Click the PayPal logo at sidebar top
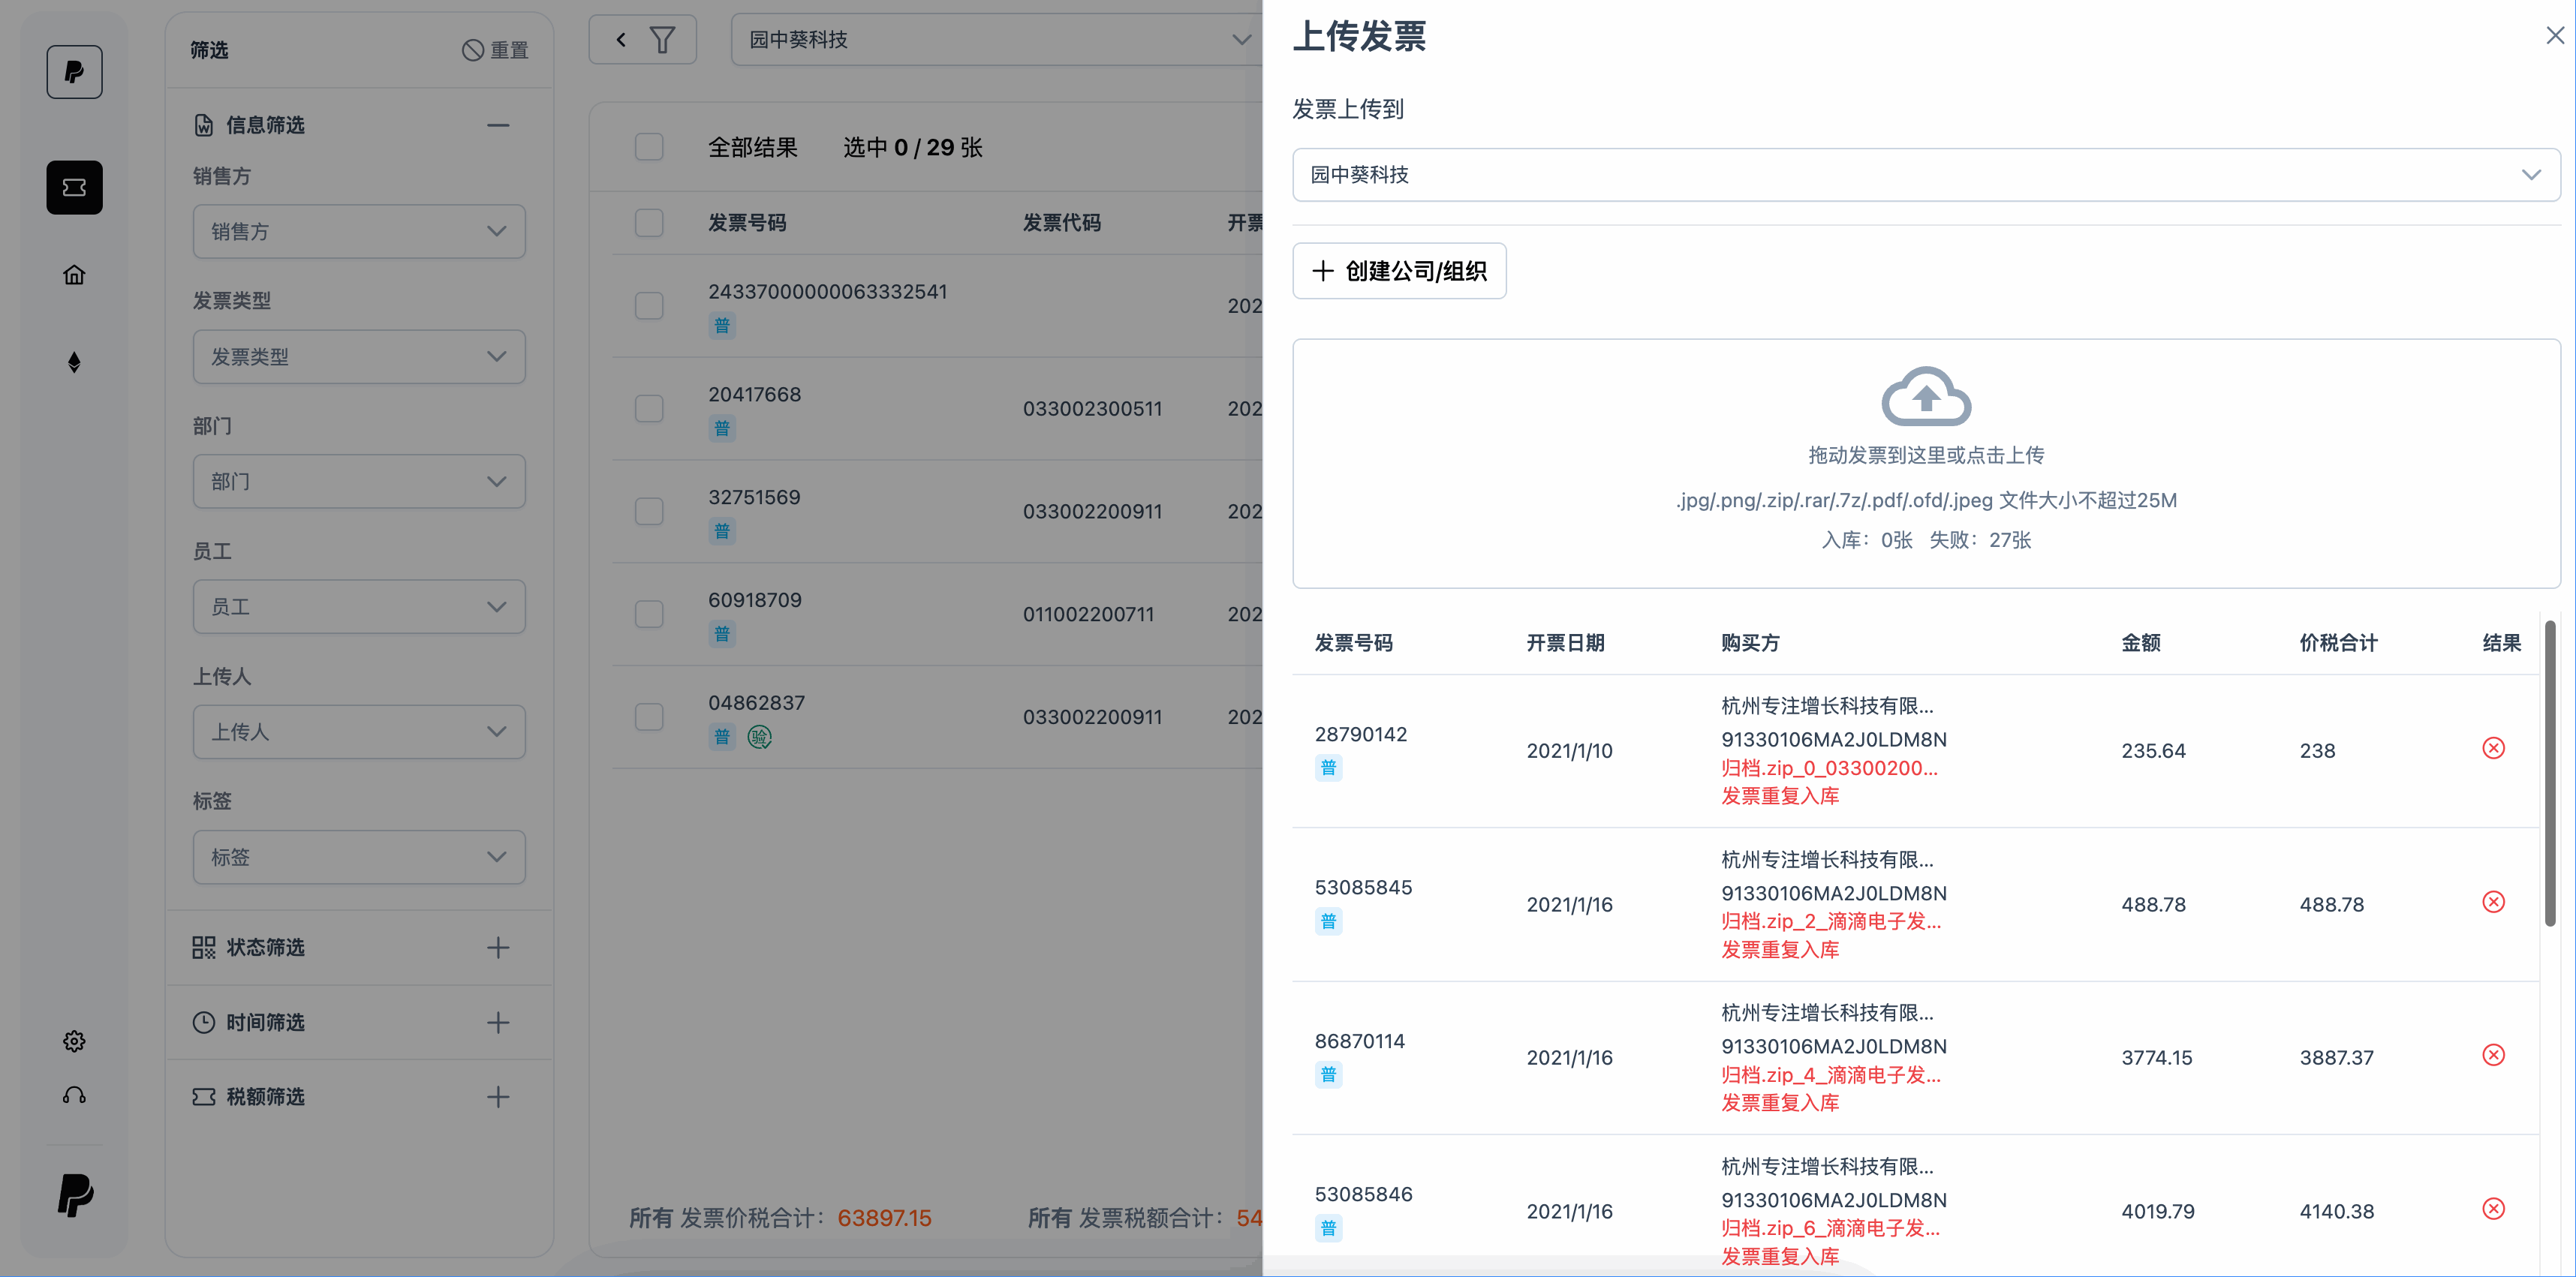The width and height of the screenshot is (2576, 1277). click(74, 72)
